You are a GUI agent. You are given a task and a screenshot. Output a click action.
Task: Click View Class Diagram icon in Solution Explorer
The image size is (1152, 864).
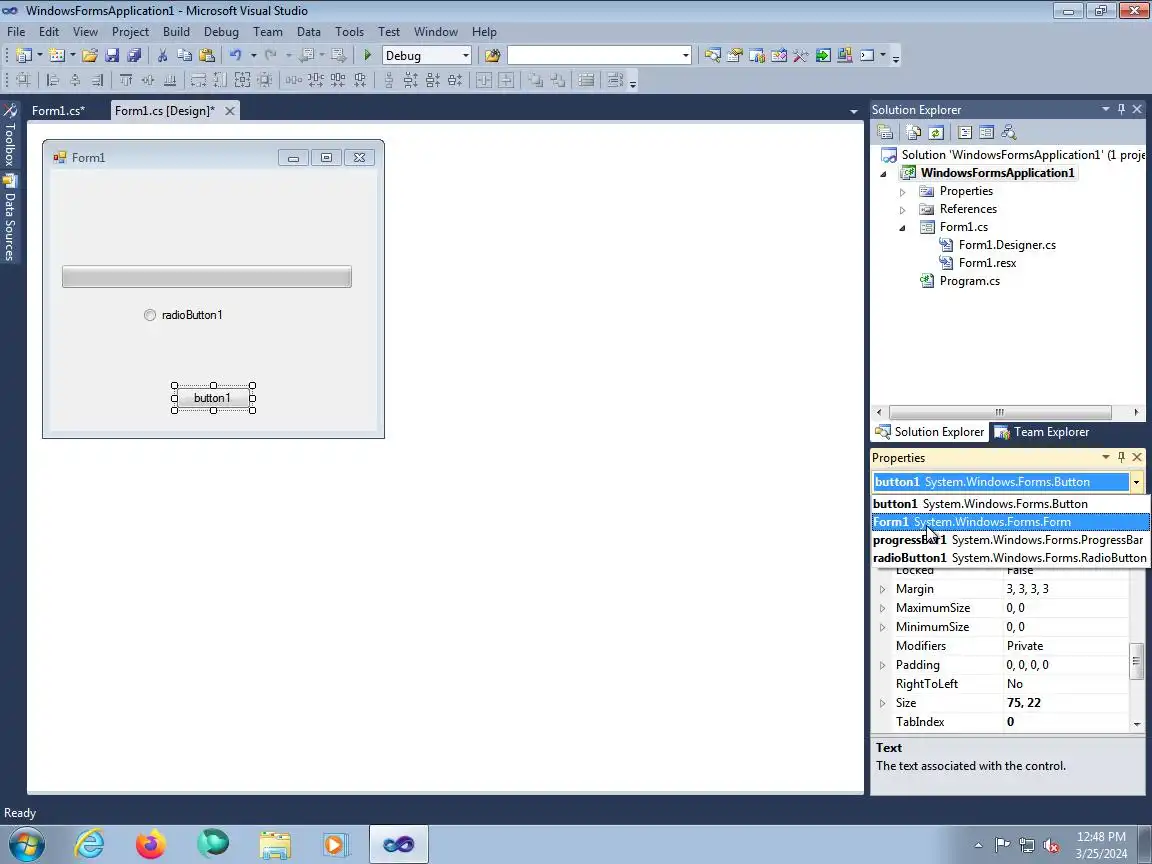[x=1009, y=132]
